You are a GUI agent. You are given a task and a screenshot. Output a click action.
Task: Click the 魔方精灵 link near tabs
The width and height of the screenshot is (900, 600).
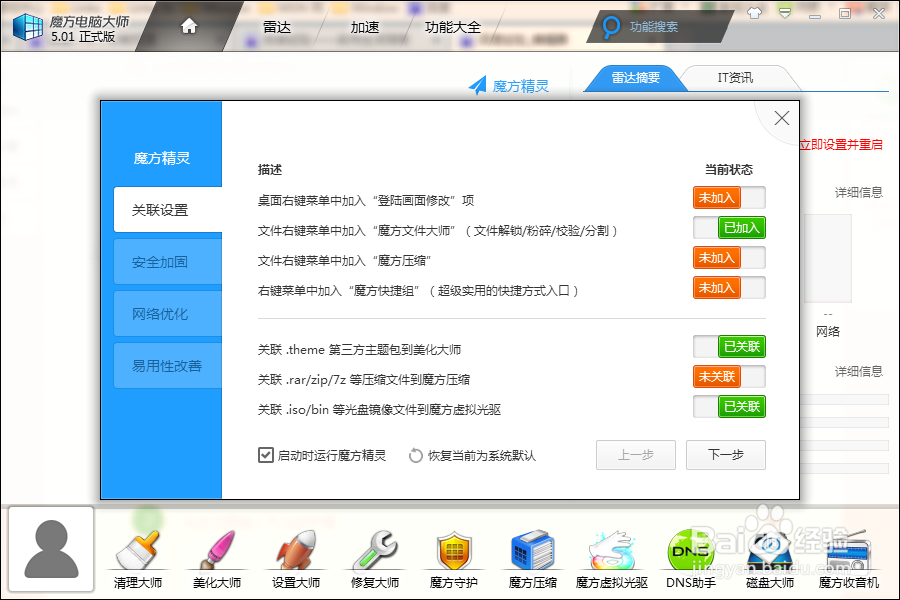coord(521,86)
